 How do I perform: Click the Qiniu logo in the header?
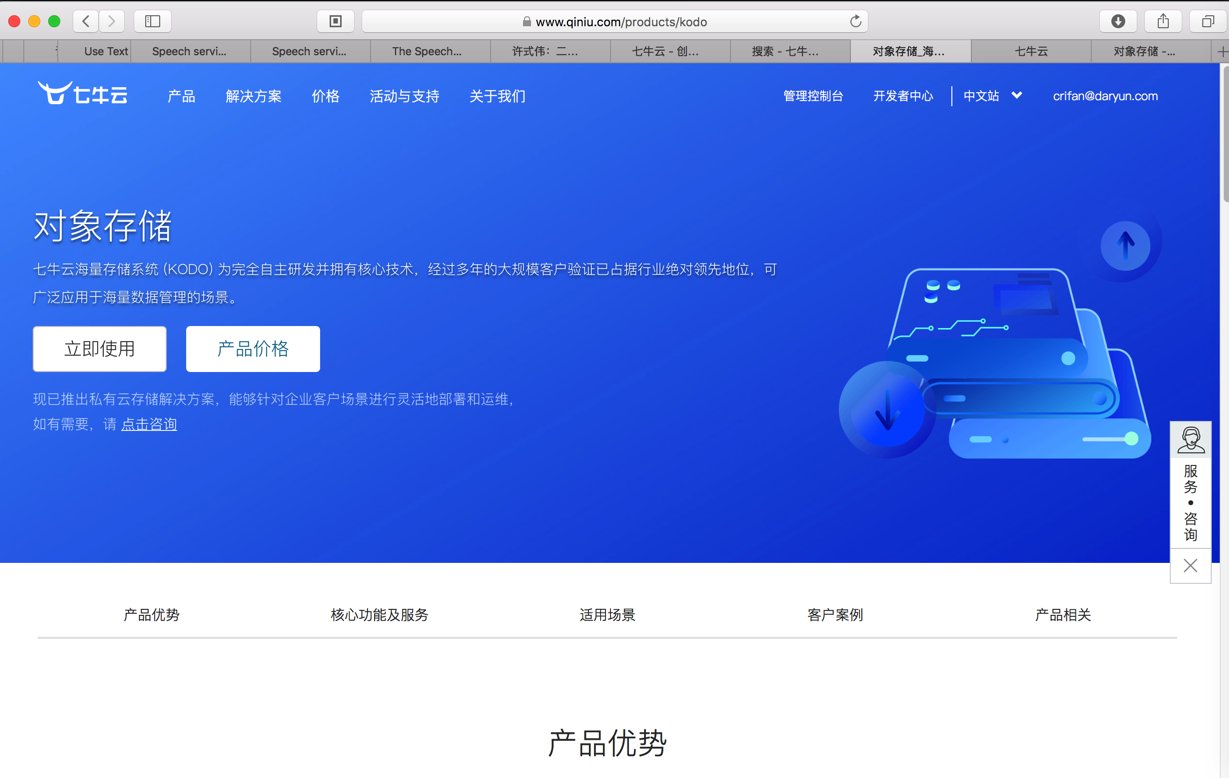coord(83,94)
